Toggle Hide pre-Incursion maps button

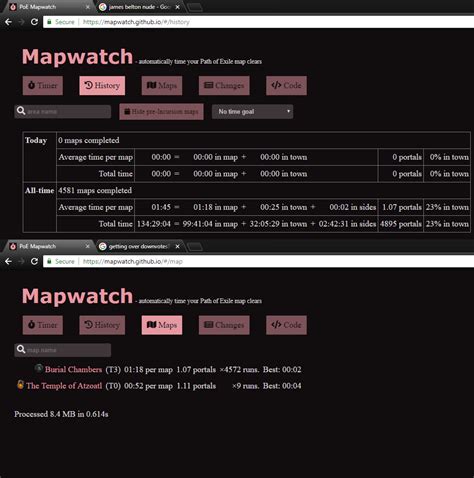tap(161, 112)
